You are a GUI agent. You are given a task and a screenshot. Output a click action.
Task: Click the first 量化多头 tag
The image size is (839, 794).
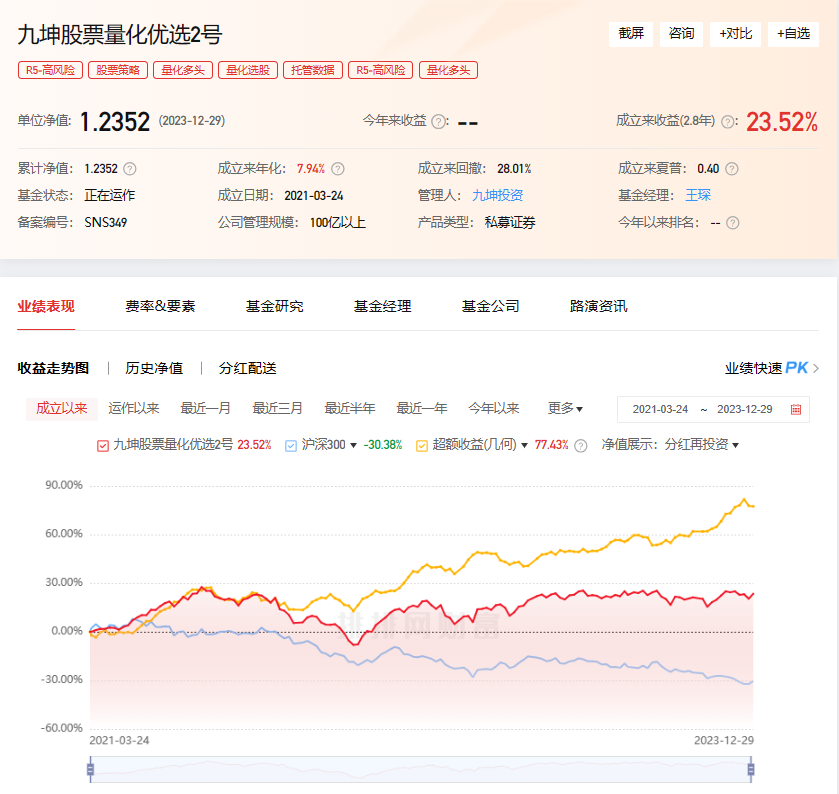click(183, 70)
